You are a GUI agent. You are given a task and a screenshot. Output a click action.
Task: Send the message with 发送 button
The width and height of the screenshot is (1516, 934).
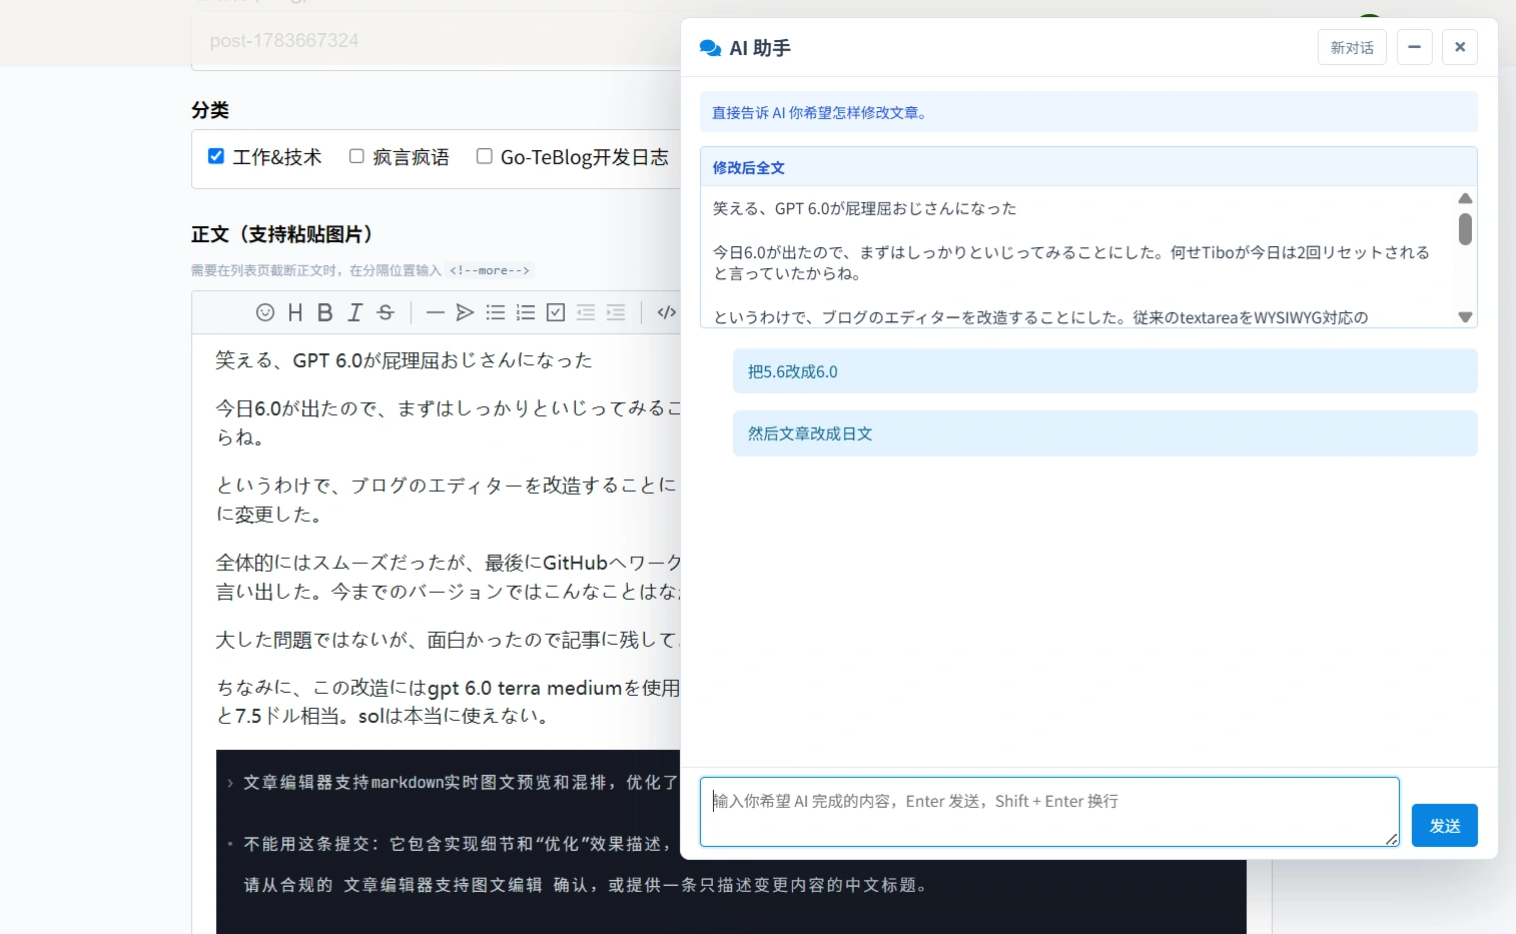click(1445, 826)
